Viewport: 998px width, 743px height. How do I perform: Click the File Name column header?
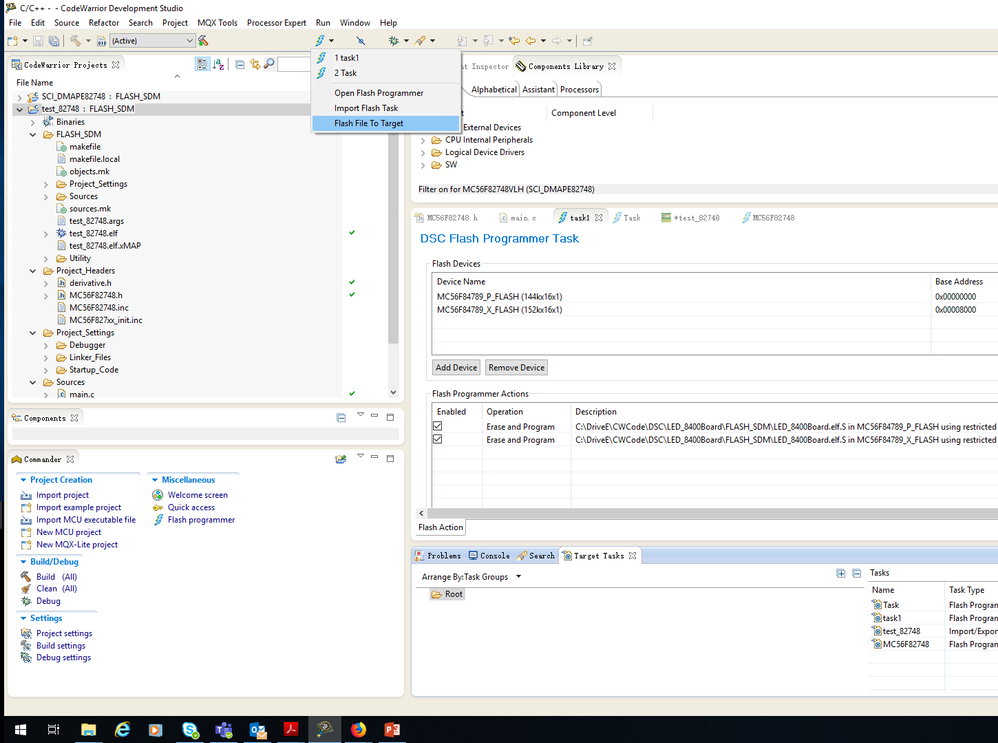[x=35, y=83]
